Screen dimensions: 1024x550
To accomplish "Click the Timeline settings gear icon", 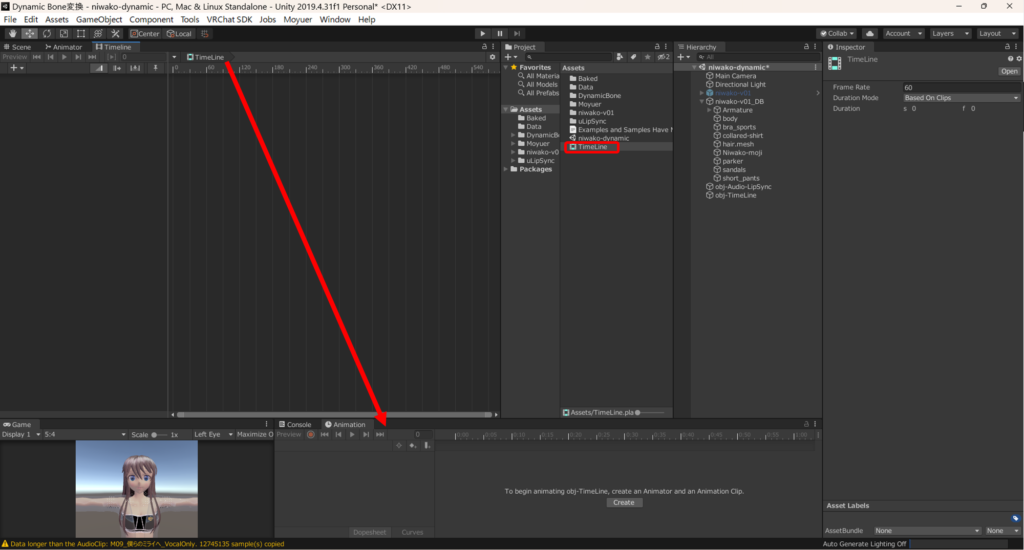I will [492, 57].
